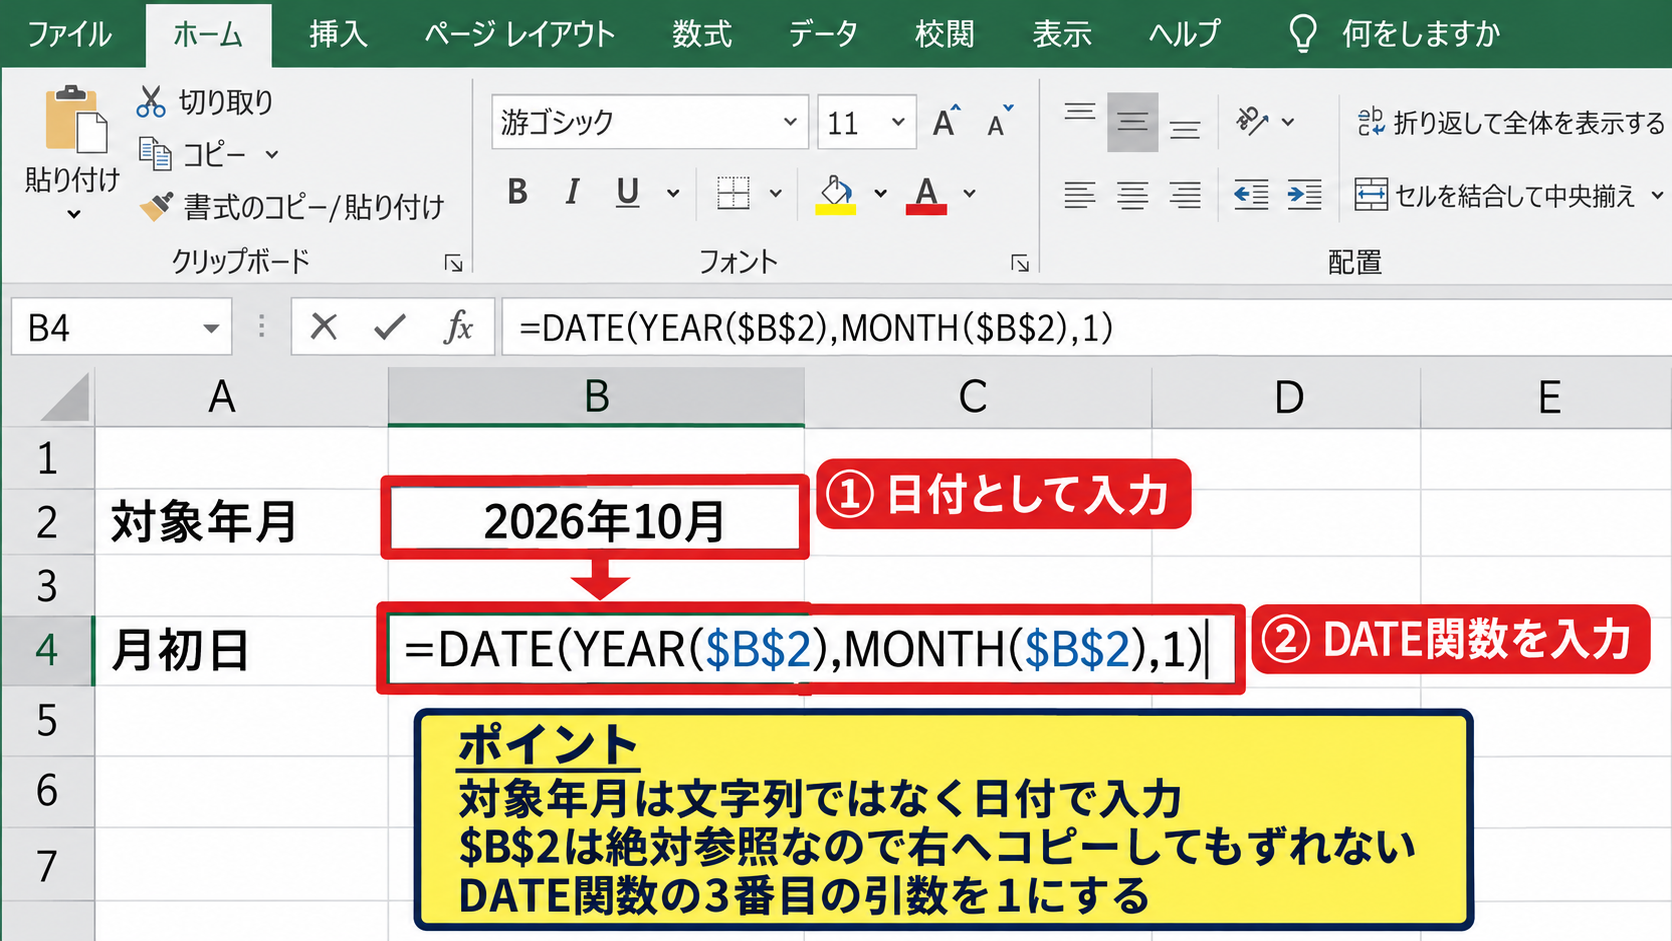Open Font group dialog launcher
Screen dimensions: 1672x941
[x=1019, y=263]
